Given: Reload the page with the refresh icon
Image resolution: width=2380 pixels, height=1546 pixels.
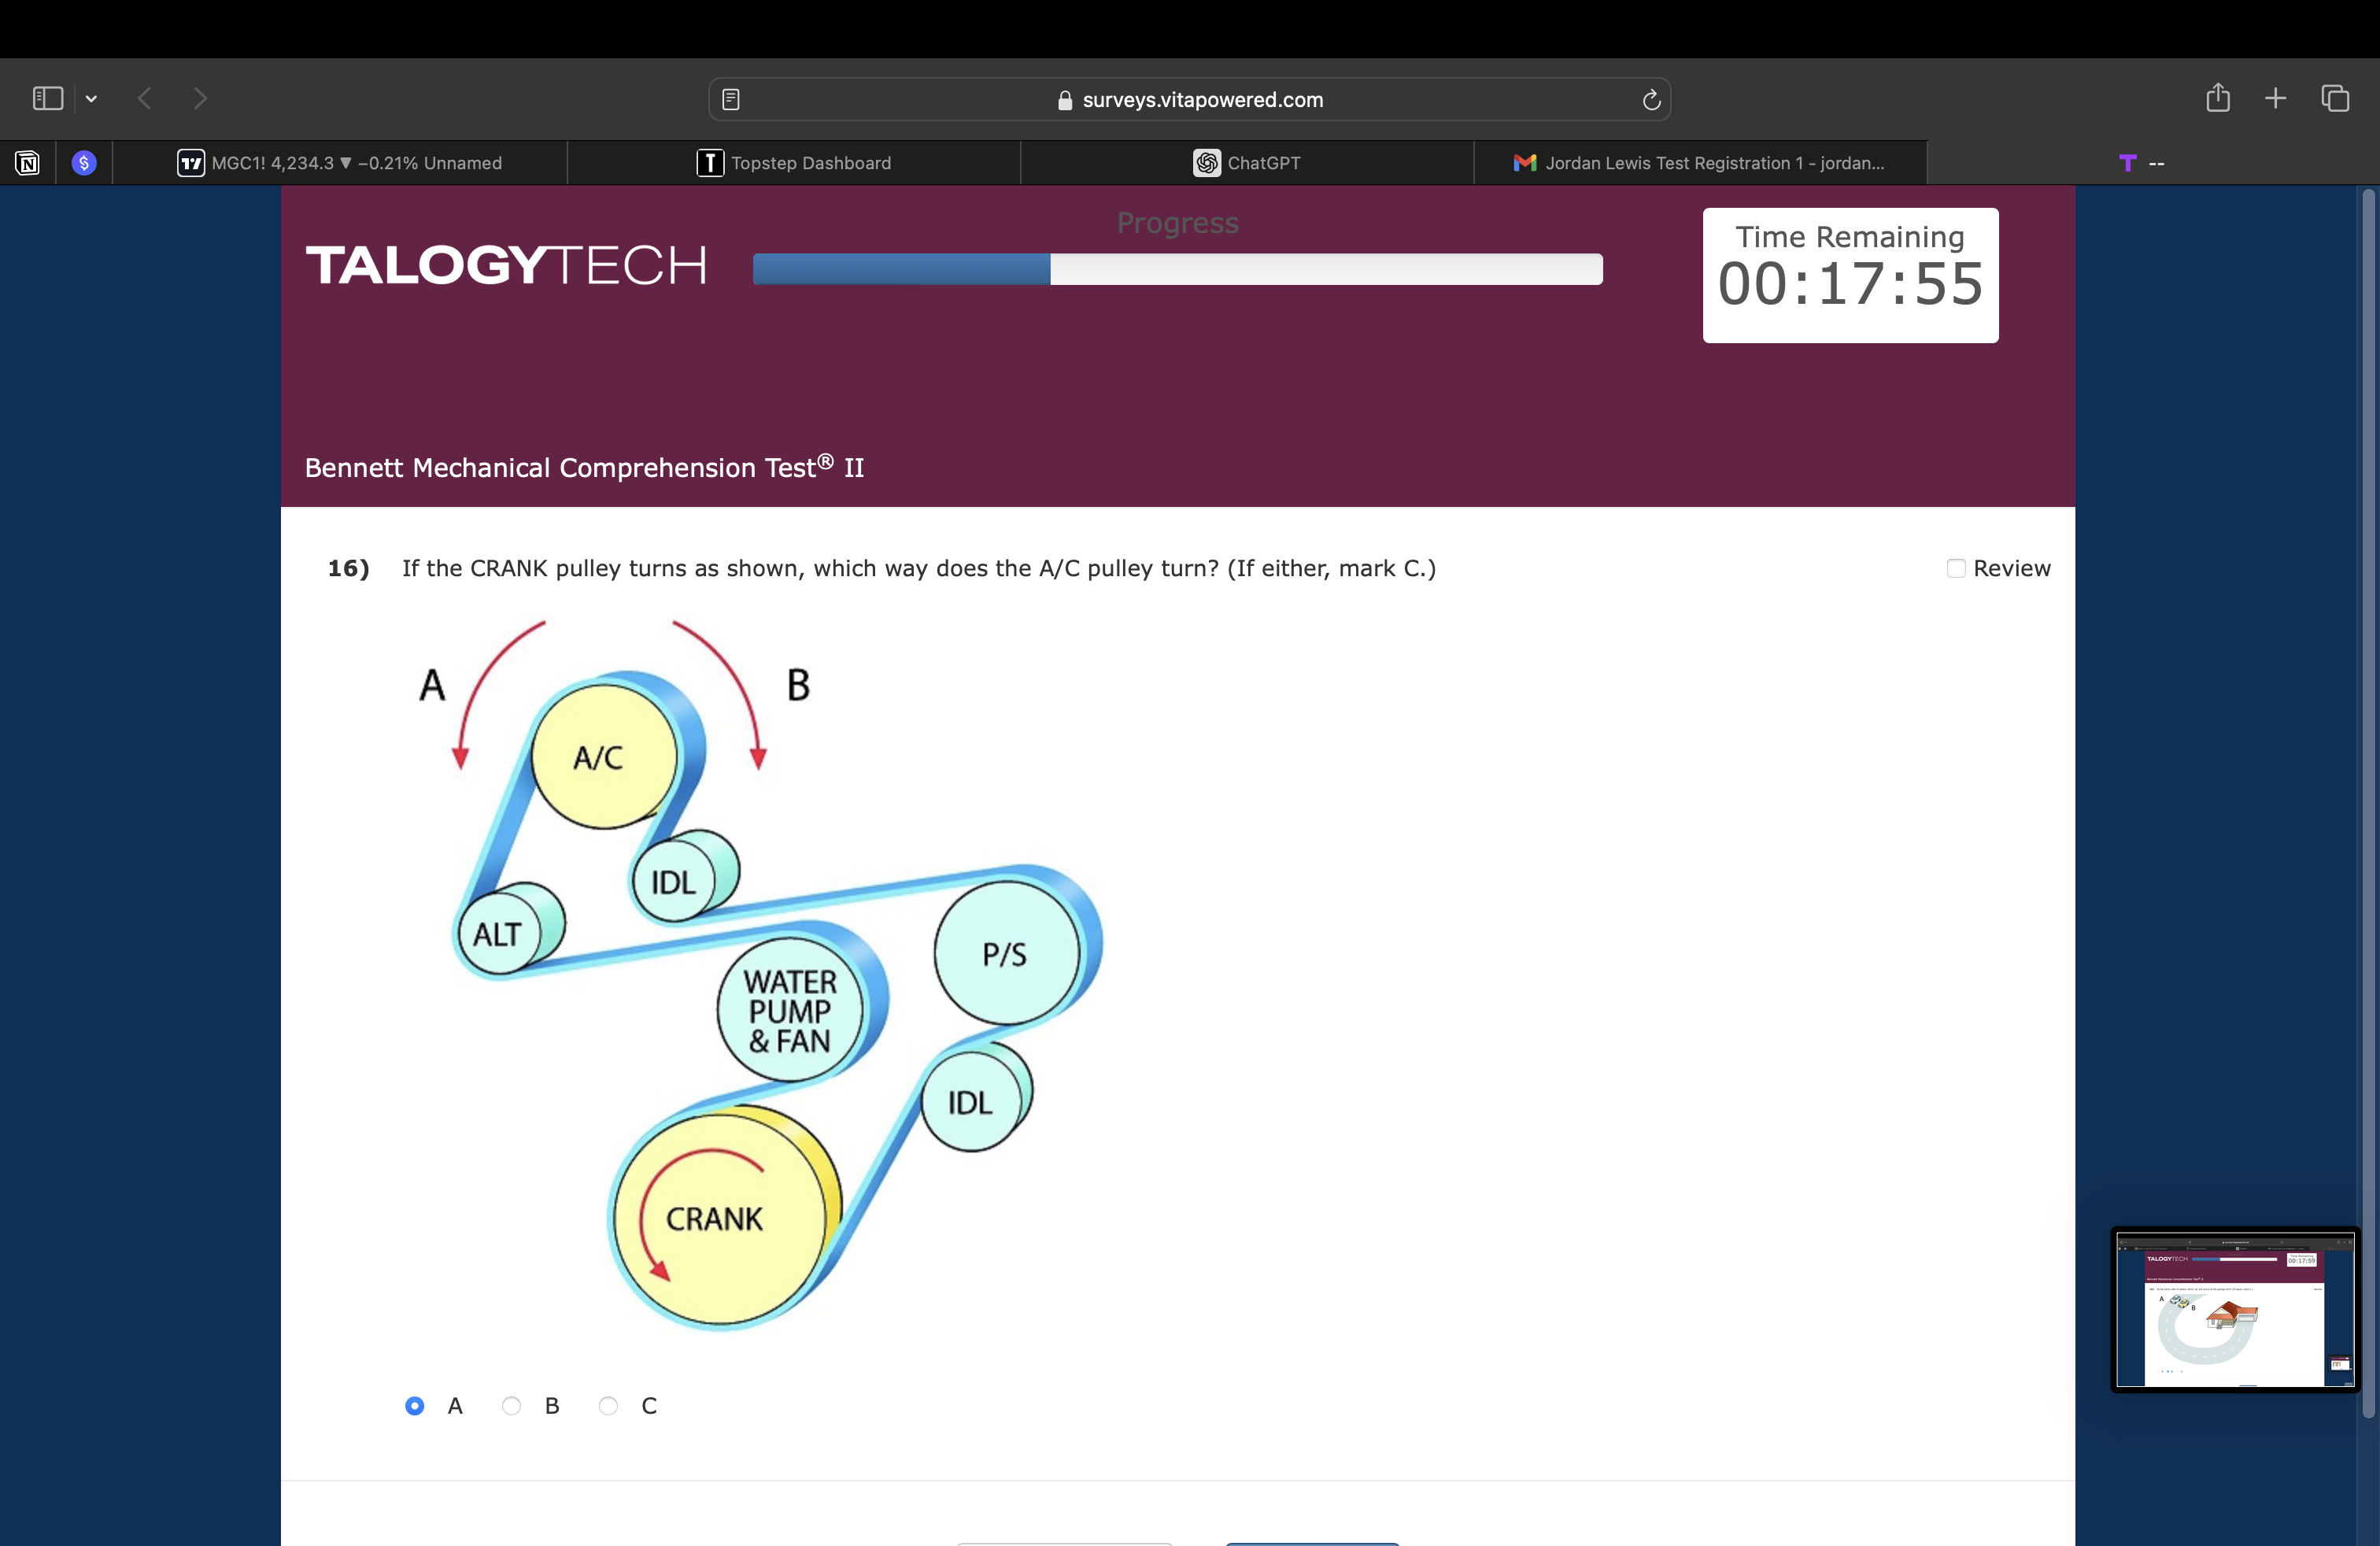Looking at the screenshot, I should pos(1651,99).
